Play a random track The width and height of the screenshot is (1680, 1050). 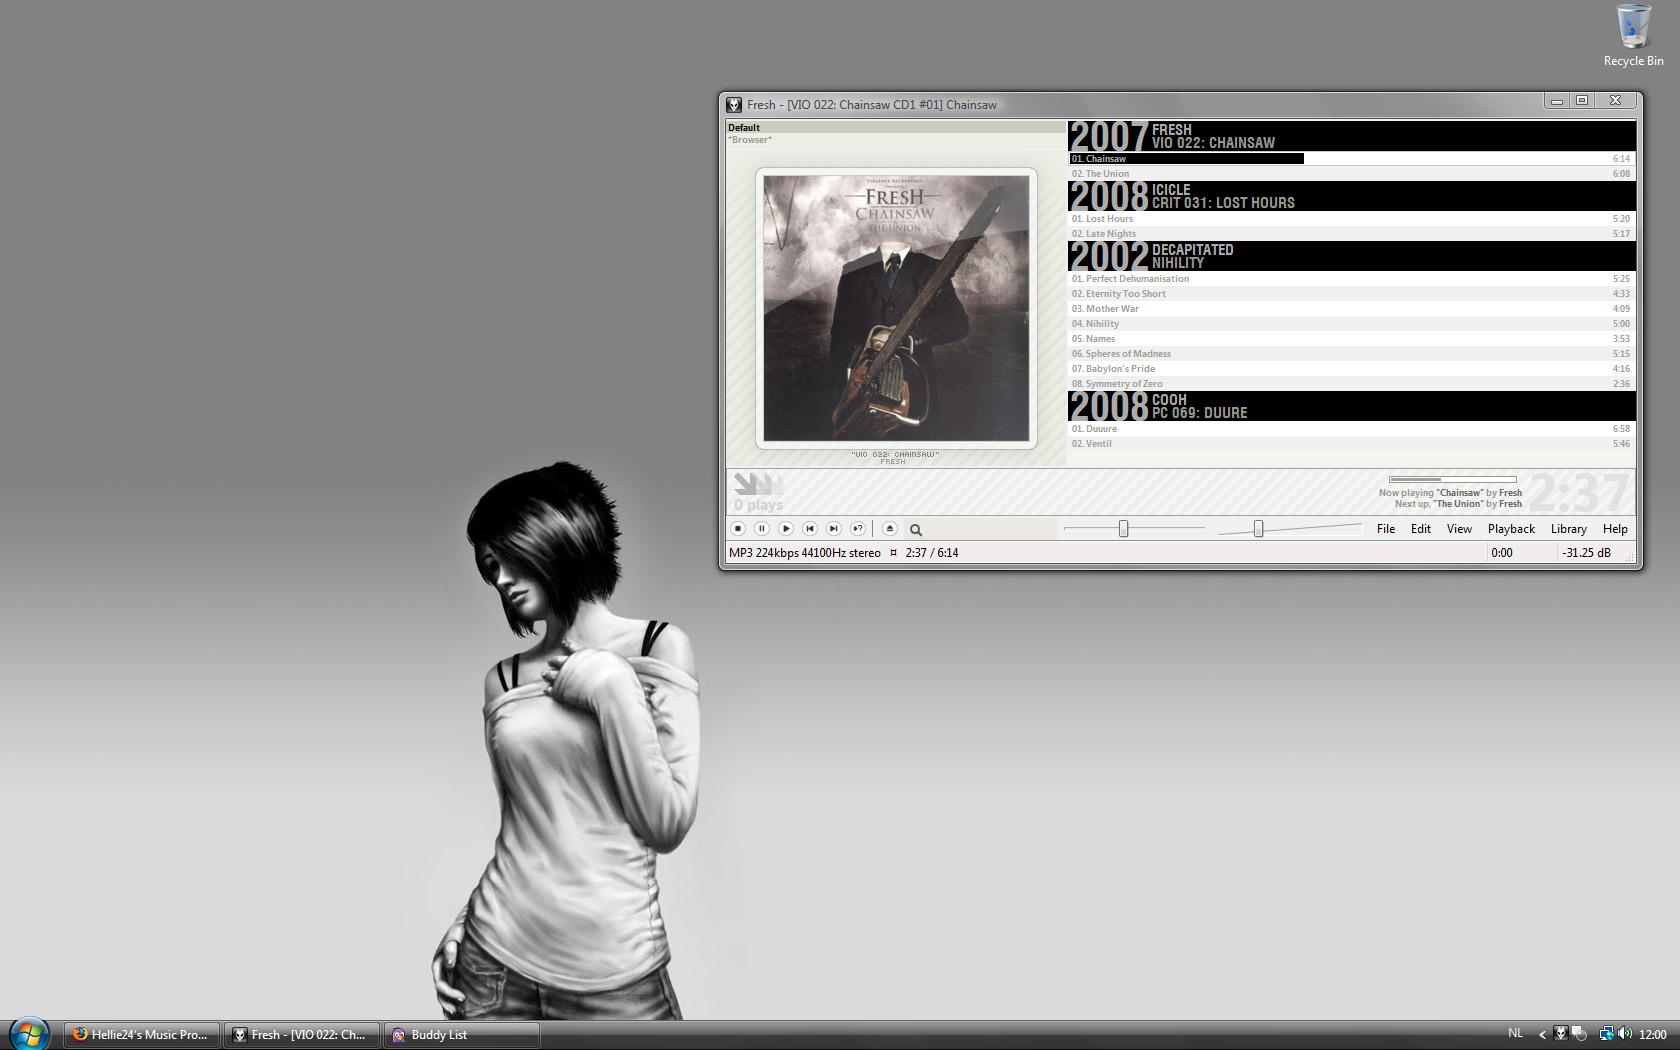pyautogui.click(x=858, y=529)
